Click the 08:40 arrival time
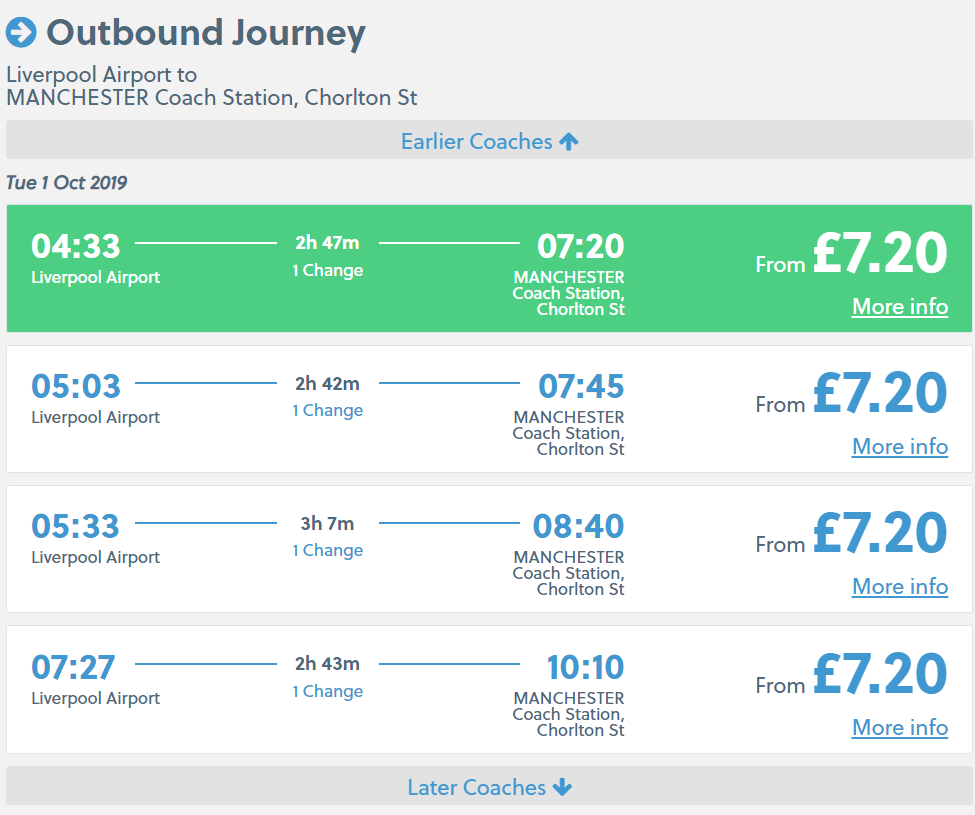This screenshot has height=815, width=975. pos(579,526)
